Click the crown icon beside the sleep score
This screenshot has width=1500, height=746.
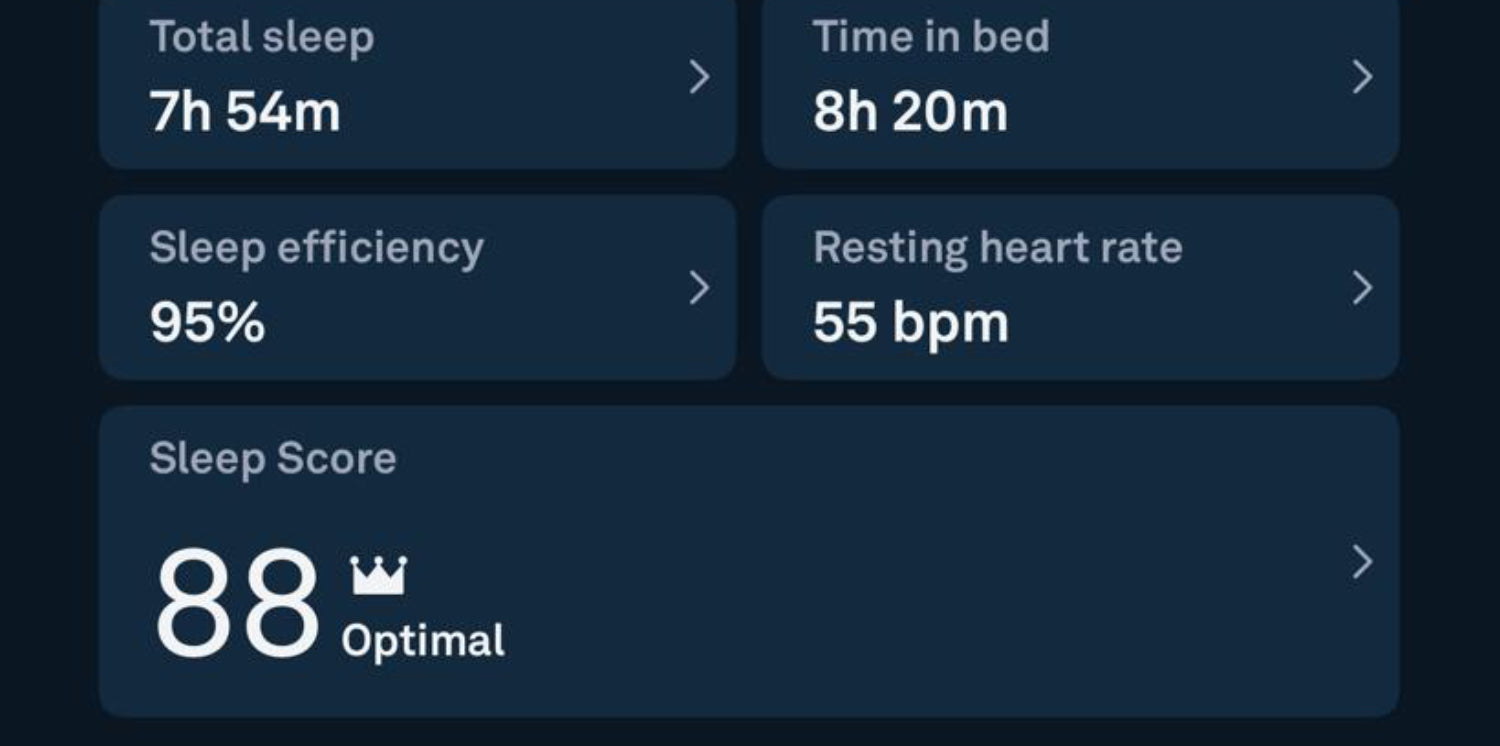pyautogui.click(x=378, y=576)
